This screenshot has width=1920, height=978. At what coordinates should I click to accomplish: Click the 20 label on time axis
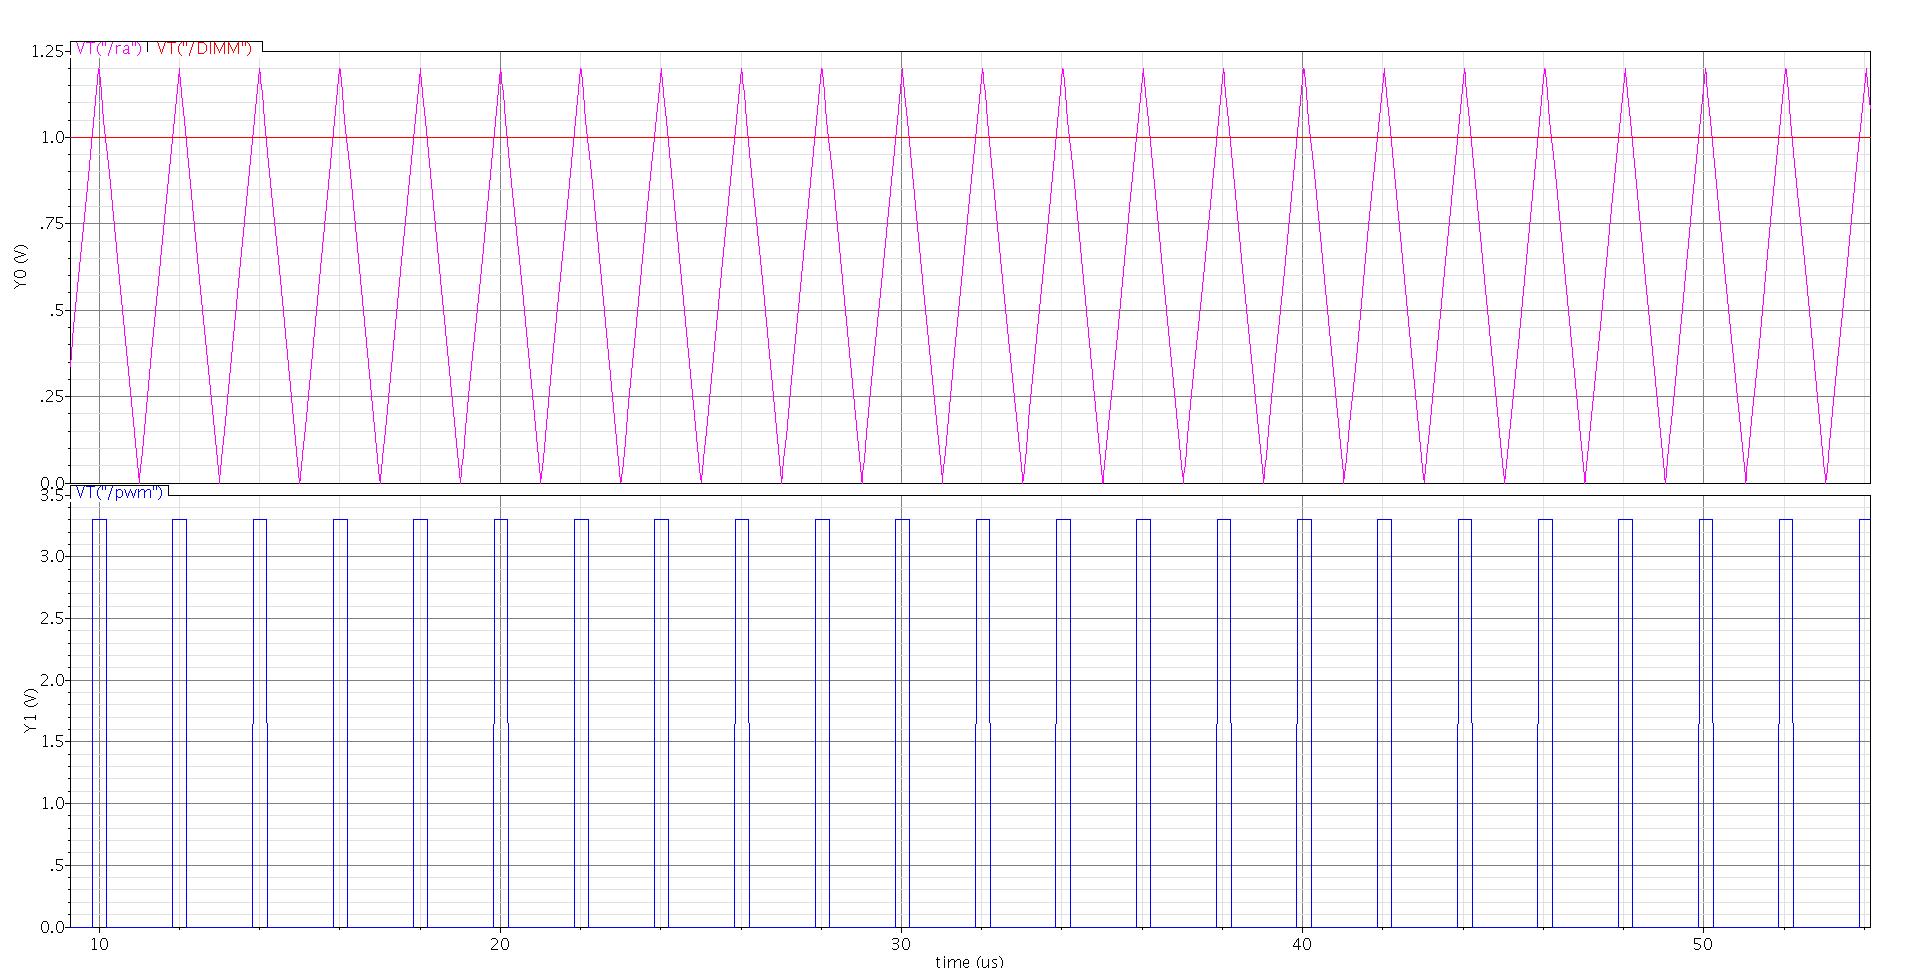(500, 945)
